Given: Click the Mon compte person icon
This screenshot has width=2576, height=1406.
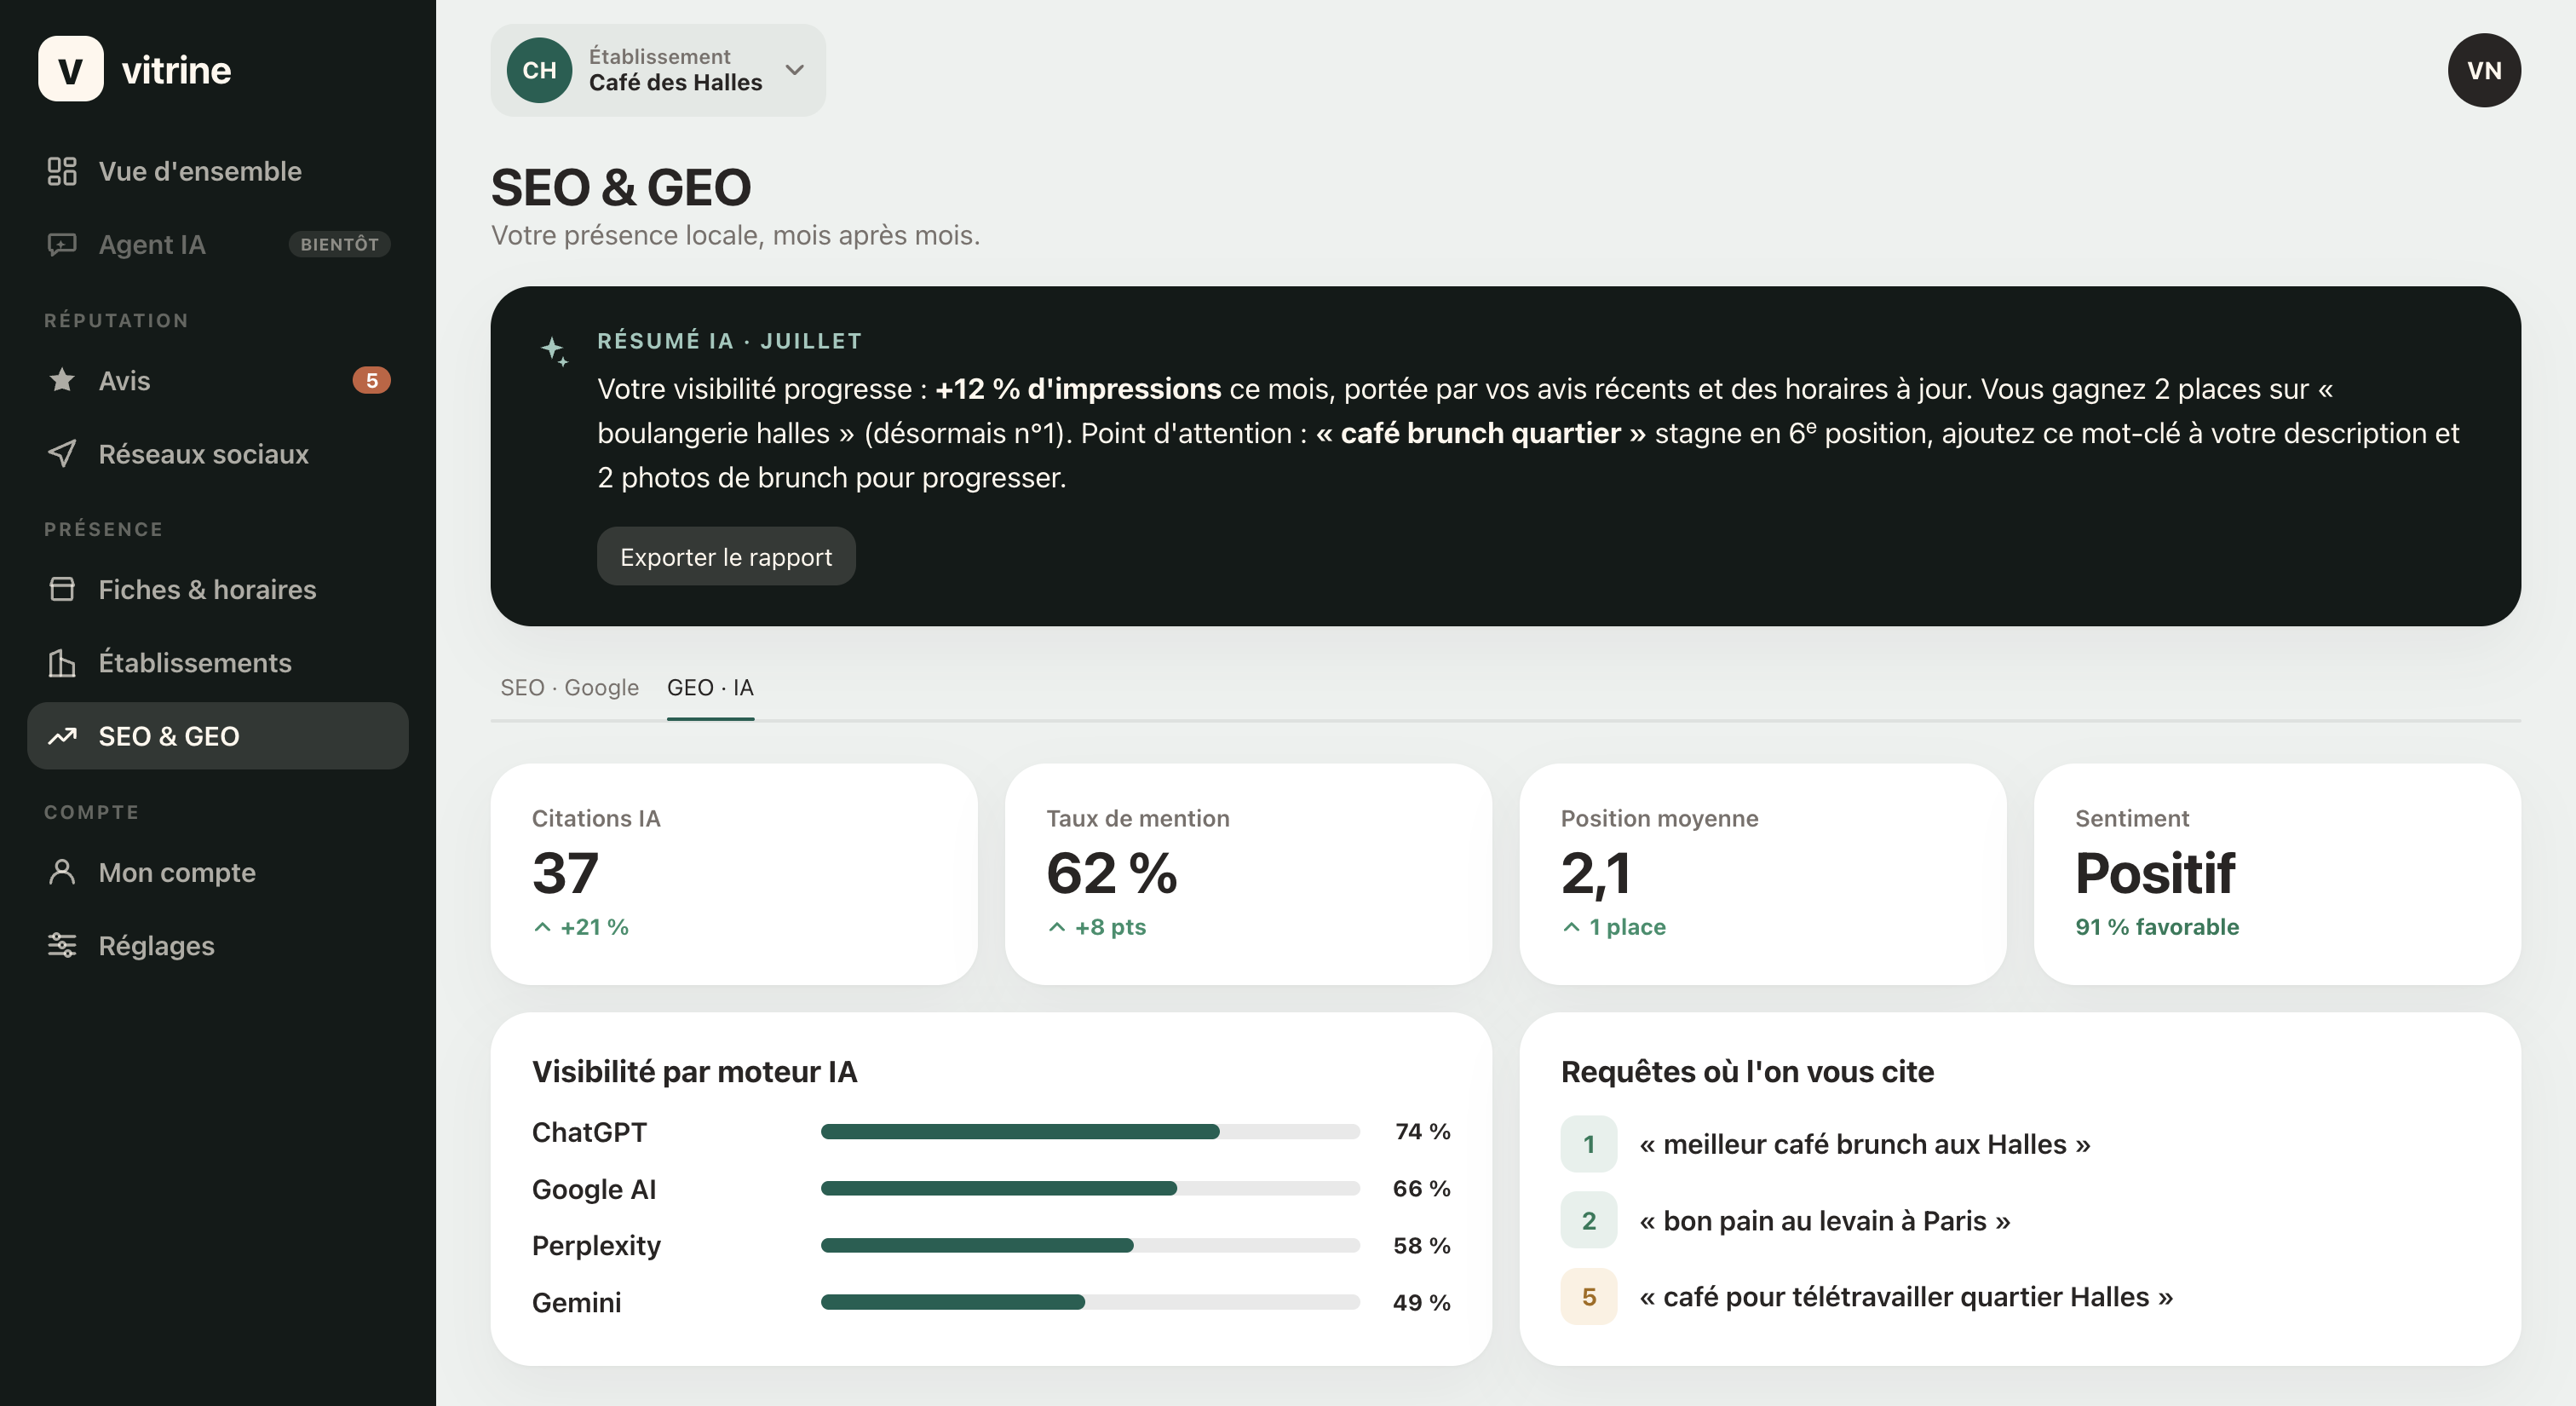Looking at the screenshot, I should point(62,872).
